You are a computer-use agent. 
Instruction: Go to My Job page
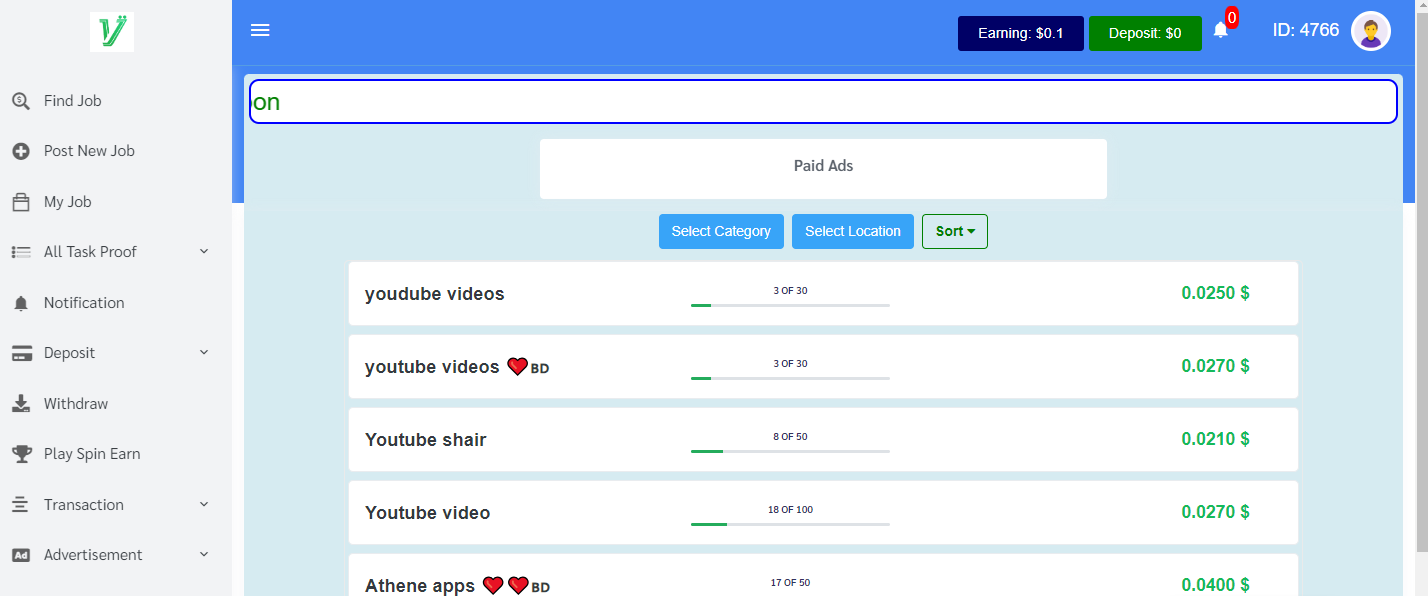click(x=67, y=202)
